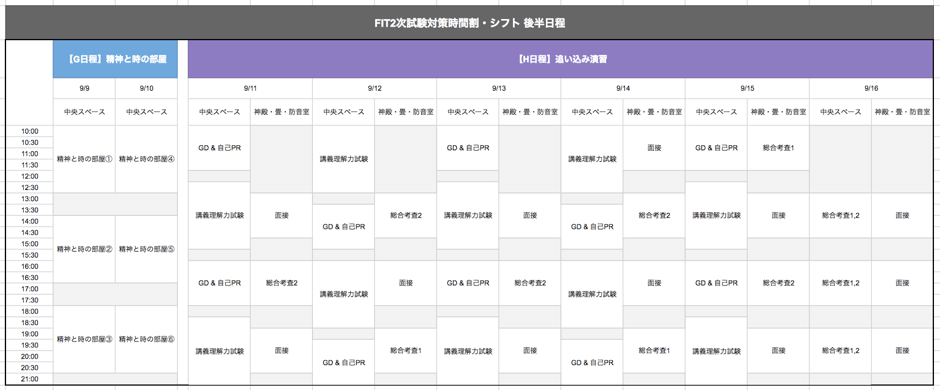The height and width of the screenshot is (390, 940).
Task: Select the 18:00 time row label
Action: coord(29,312)
